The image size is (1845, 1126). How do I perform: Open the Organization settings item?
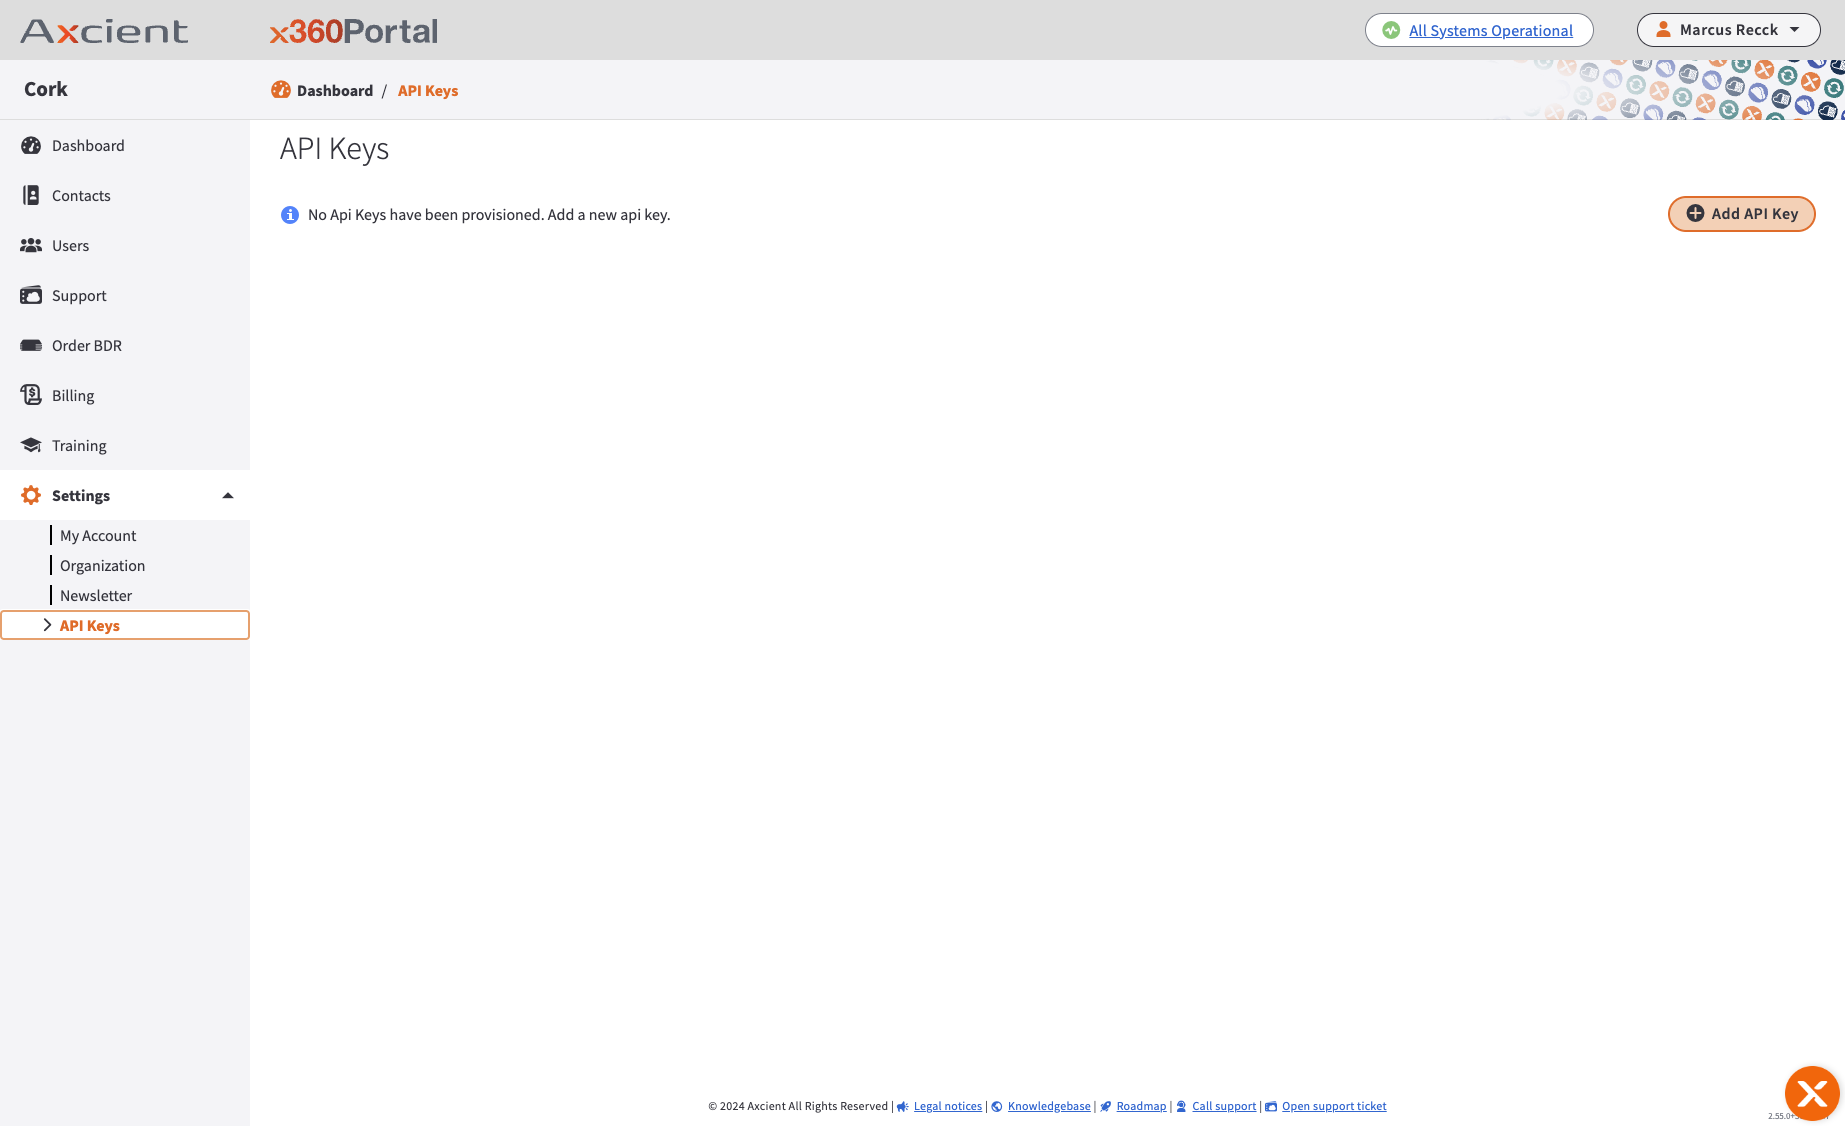(x=102, y=565)
